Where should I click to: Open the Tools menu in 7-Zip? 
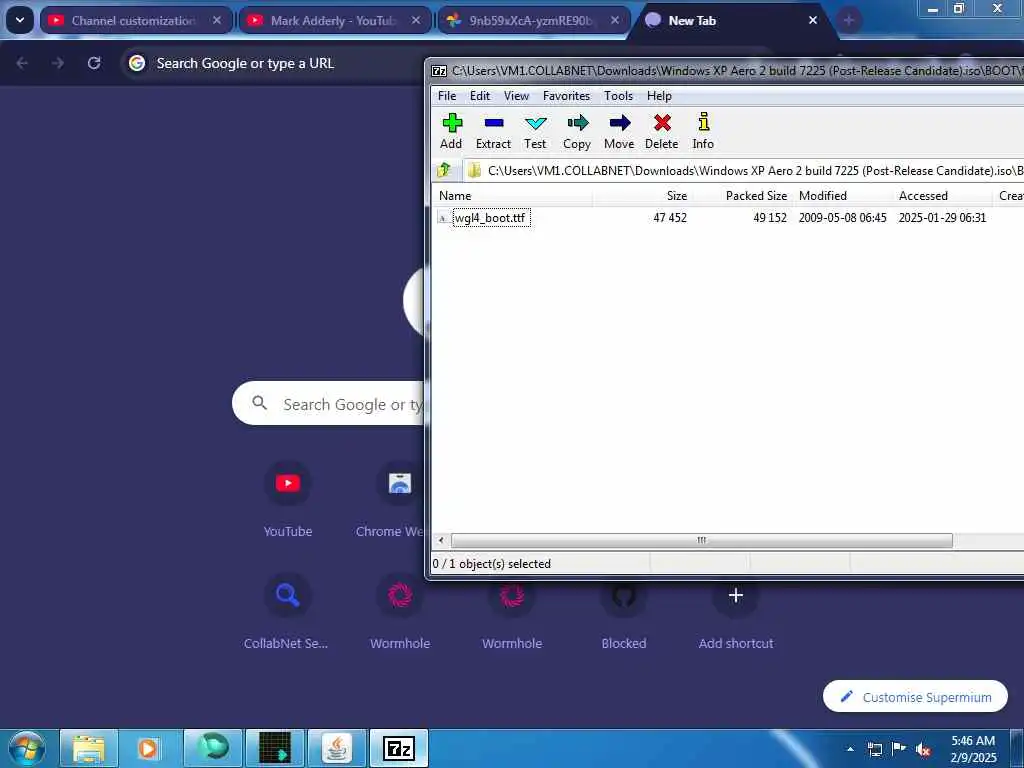click(x=618, y=96)
